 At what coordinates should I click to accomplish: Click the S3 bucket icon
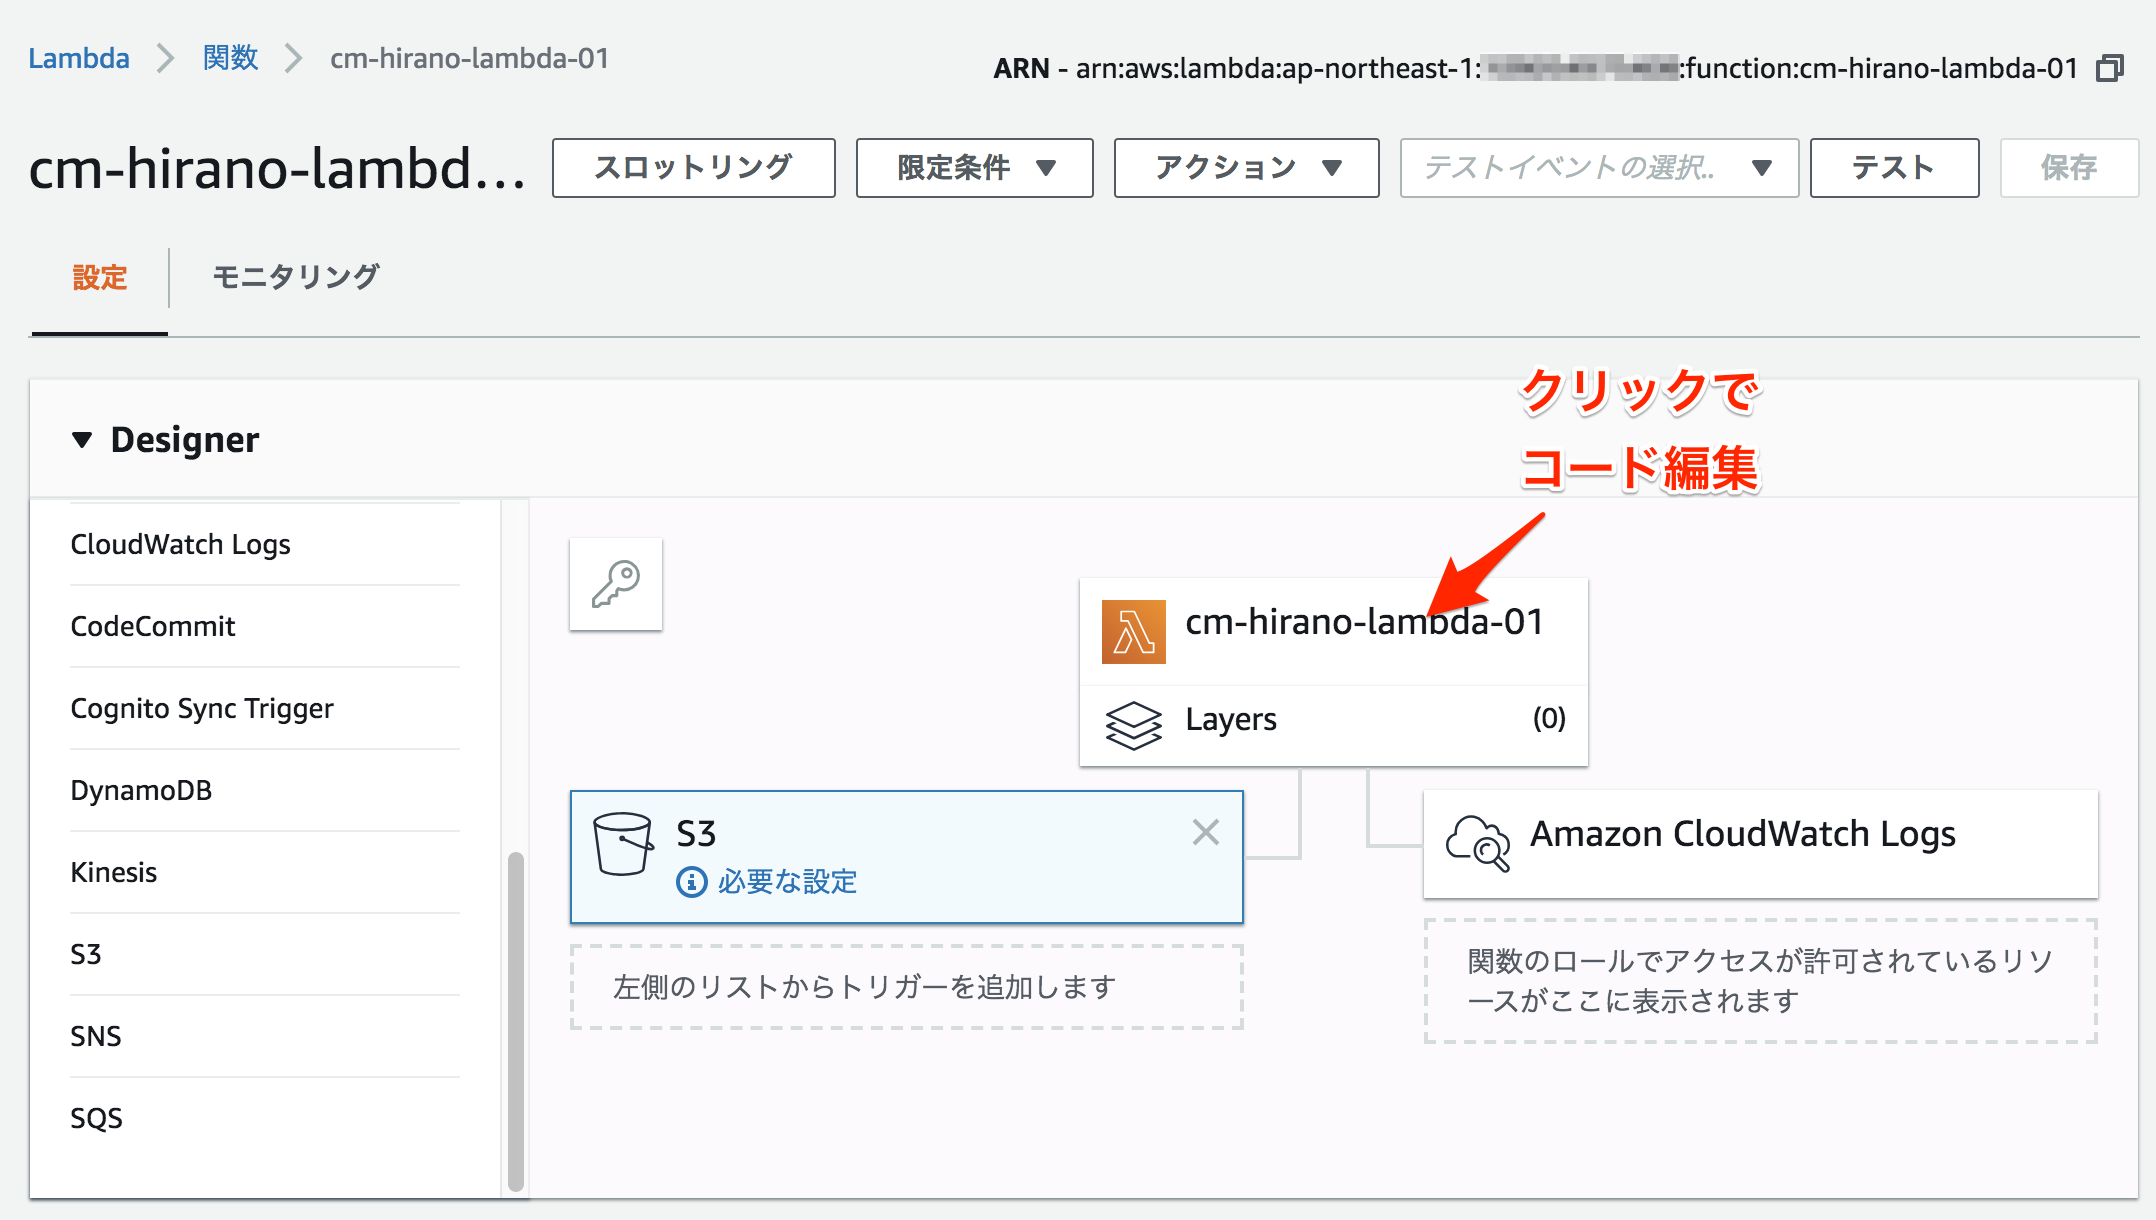coord(622,844)
